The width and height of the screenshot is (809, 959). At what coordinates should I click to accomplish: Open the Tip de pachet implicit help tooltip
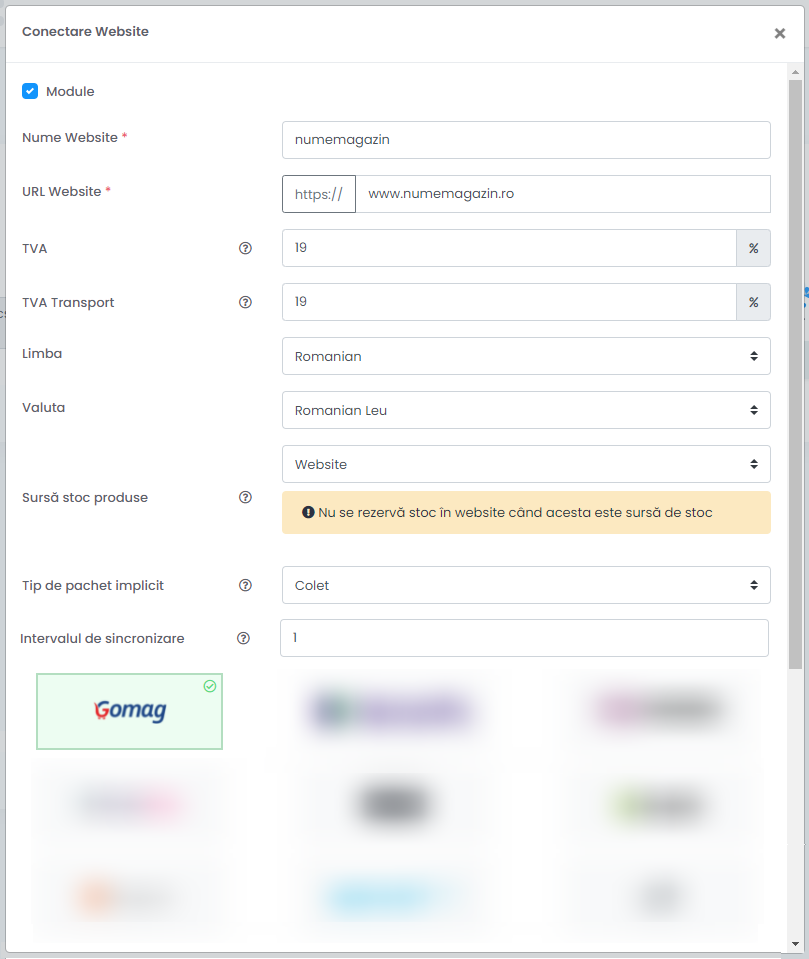click(x=245, y=585)
